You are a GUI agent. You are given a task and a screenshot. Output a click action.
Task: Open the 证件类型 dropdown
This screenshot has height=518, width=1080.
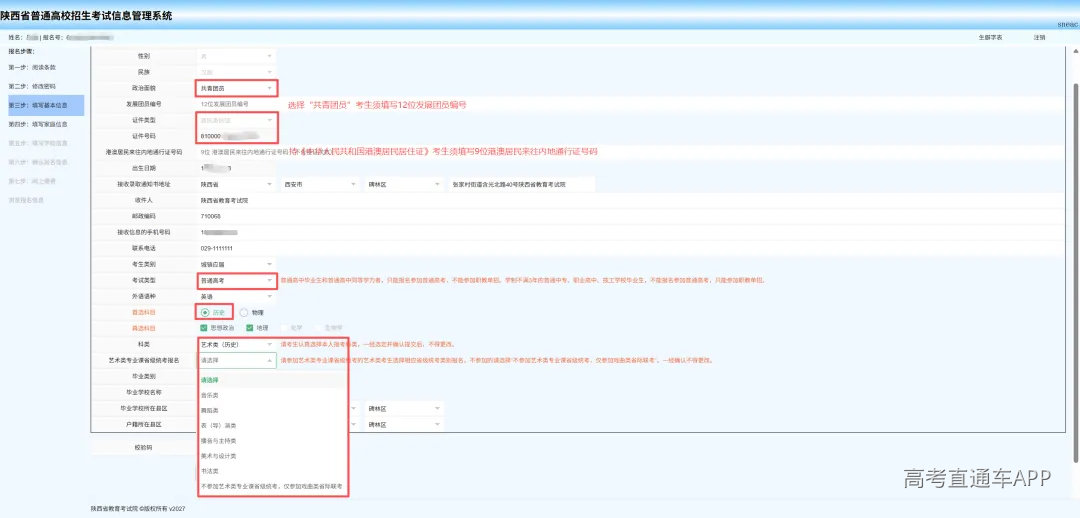[236, 121]
